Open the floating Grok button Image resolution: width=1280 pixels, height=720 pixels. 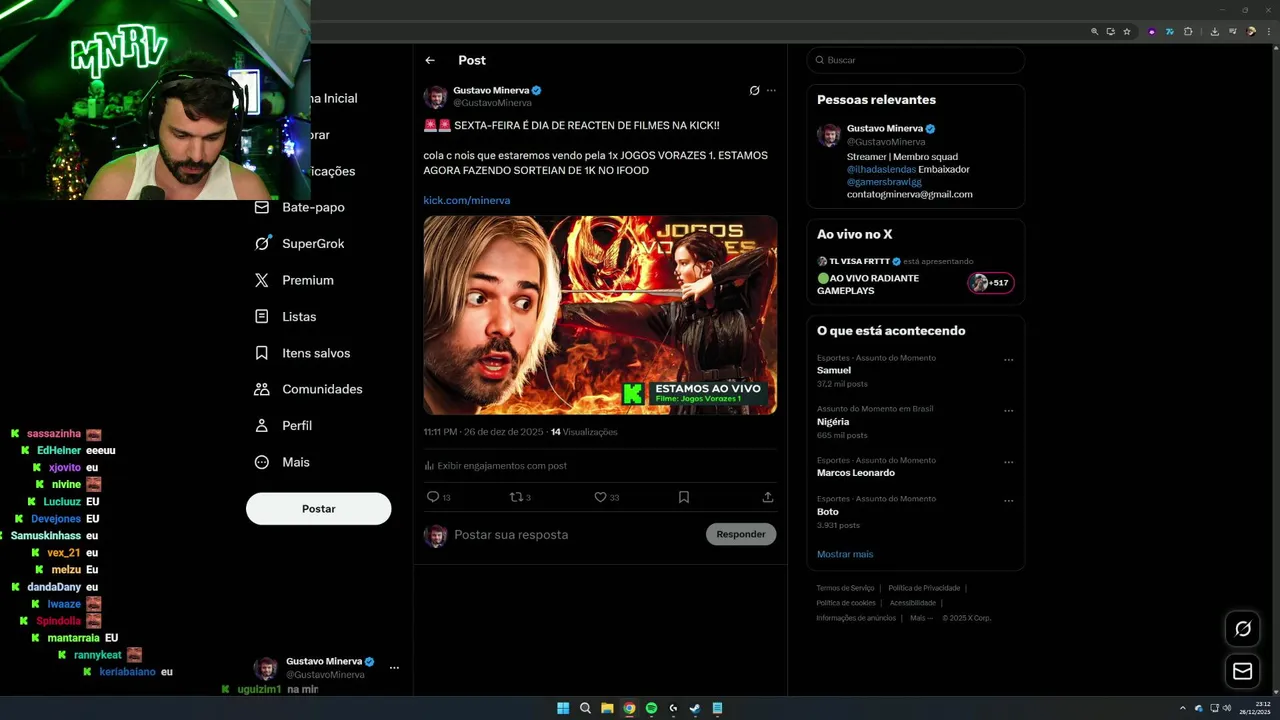(1243, 629)
